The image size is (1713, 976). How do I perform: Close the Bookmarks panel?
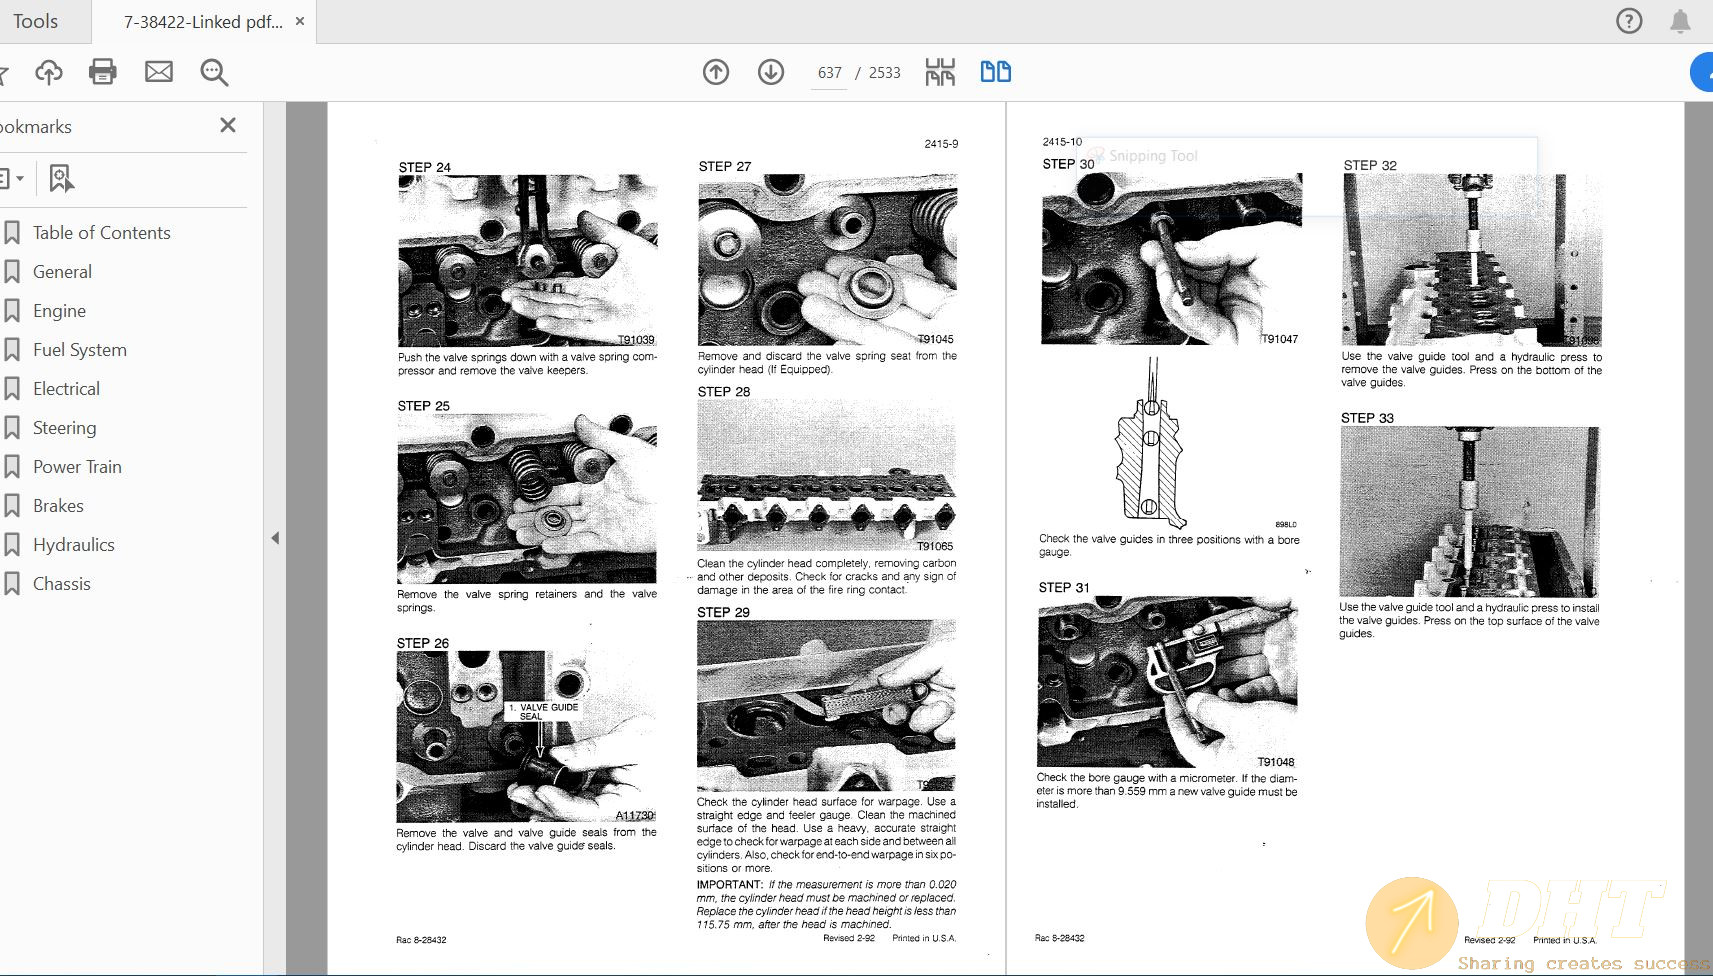coord(228,125)
